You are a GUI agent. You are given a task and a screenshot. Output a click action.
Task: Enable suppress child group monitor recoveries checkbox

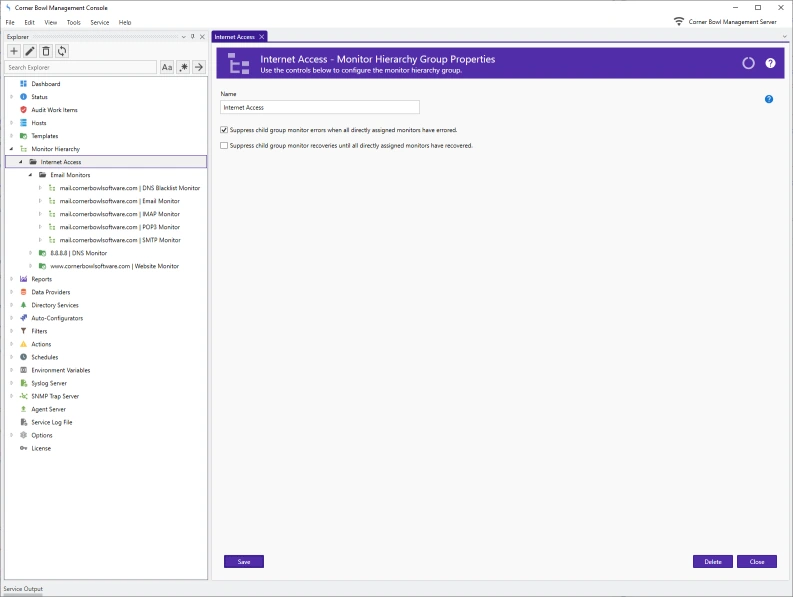(224, 145)
